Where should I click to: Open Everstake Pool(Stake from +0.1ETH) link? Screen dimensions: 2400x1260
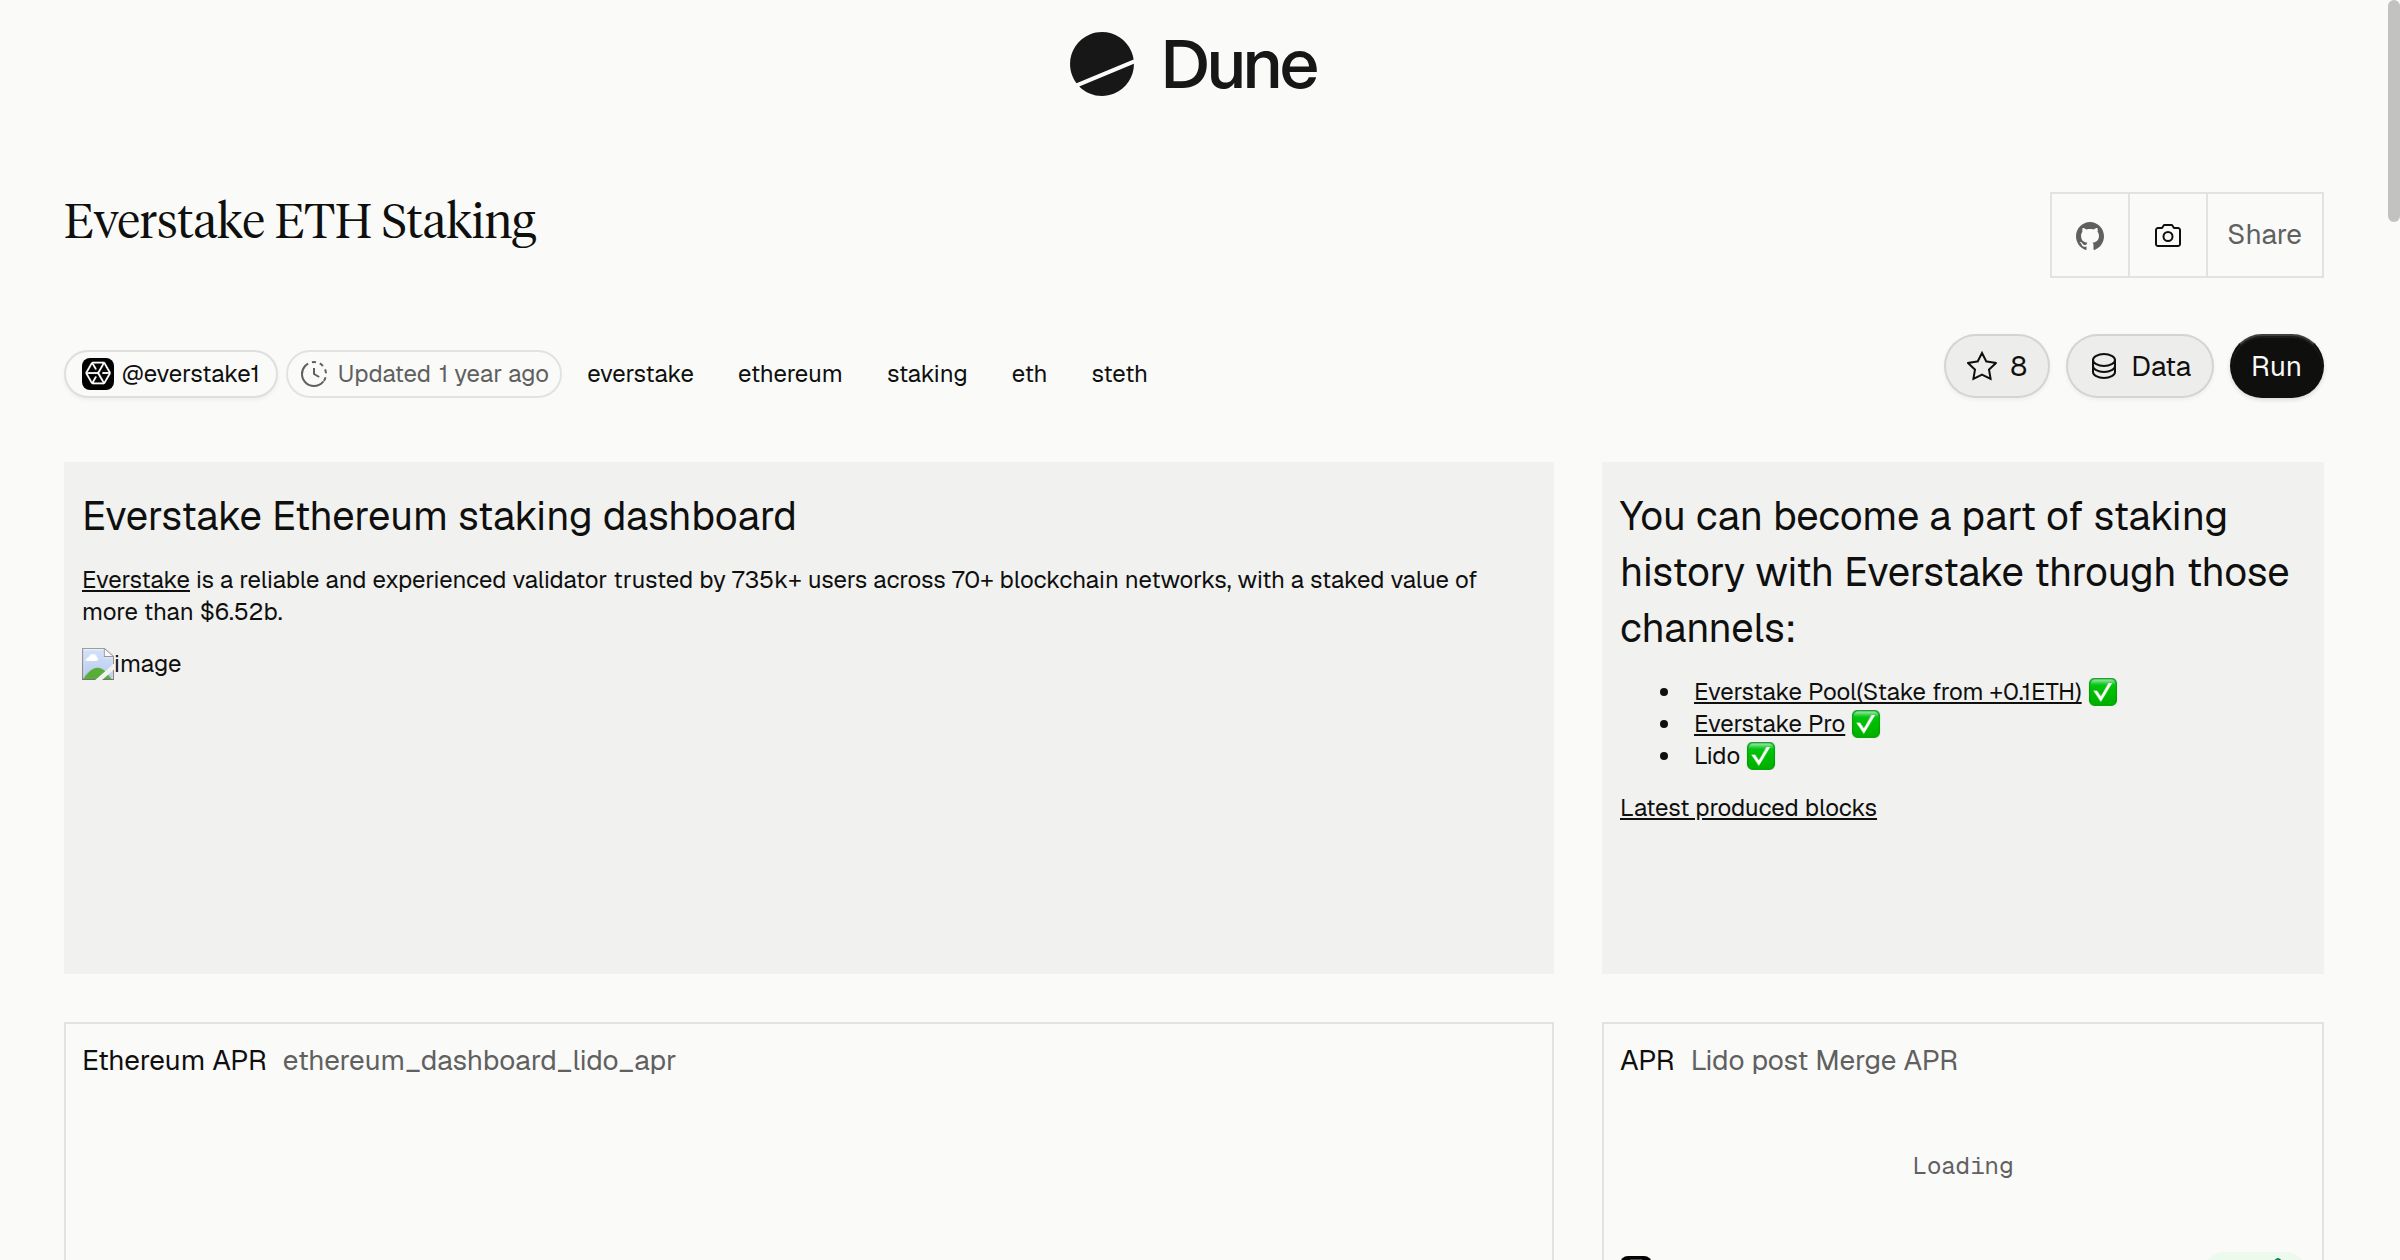click(x=1887, y=692)
